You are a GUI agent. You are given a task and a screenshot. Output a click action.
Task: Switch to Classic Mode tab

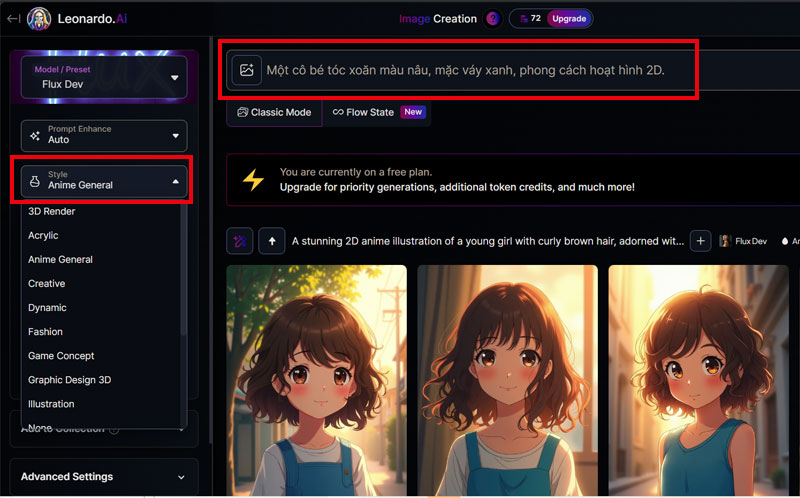(274, 112)
